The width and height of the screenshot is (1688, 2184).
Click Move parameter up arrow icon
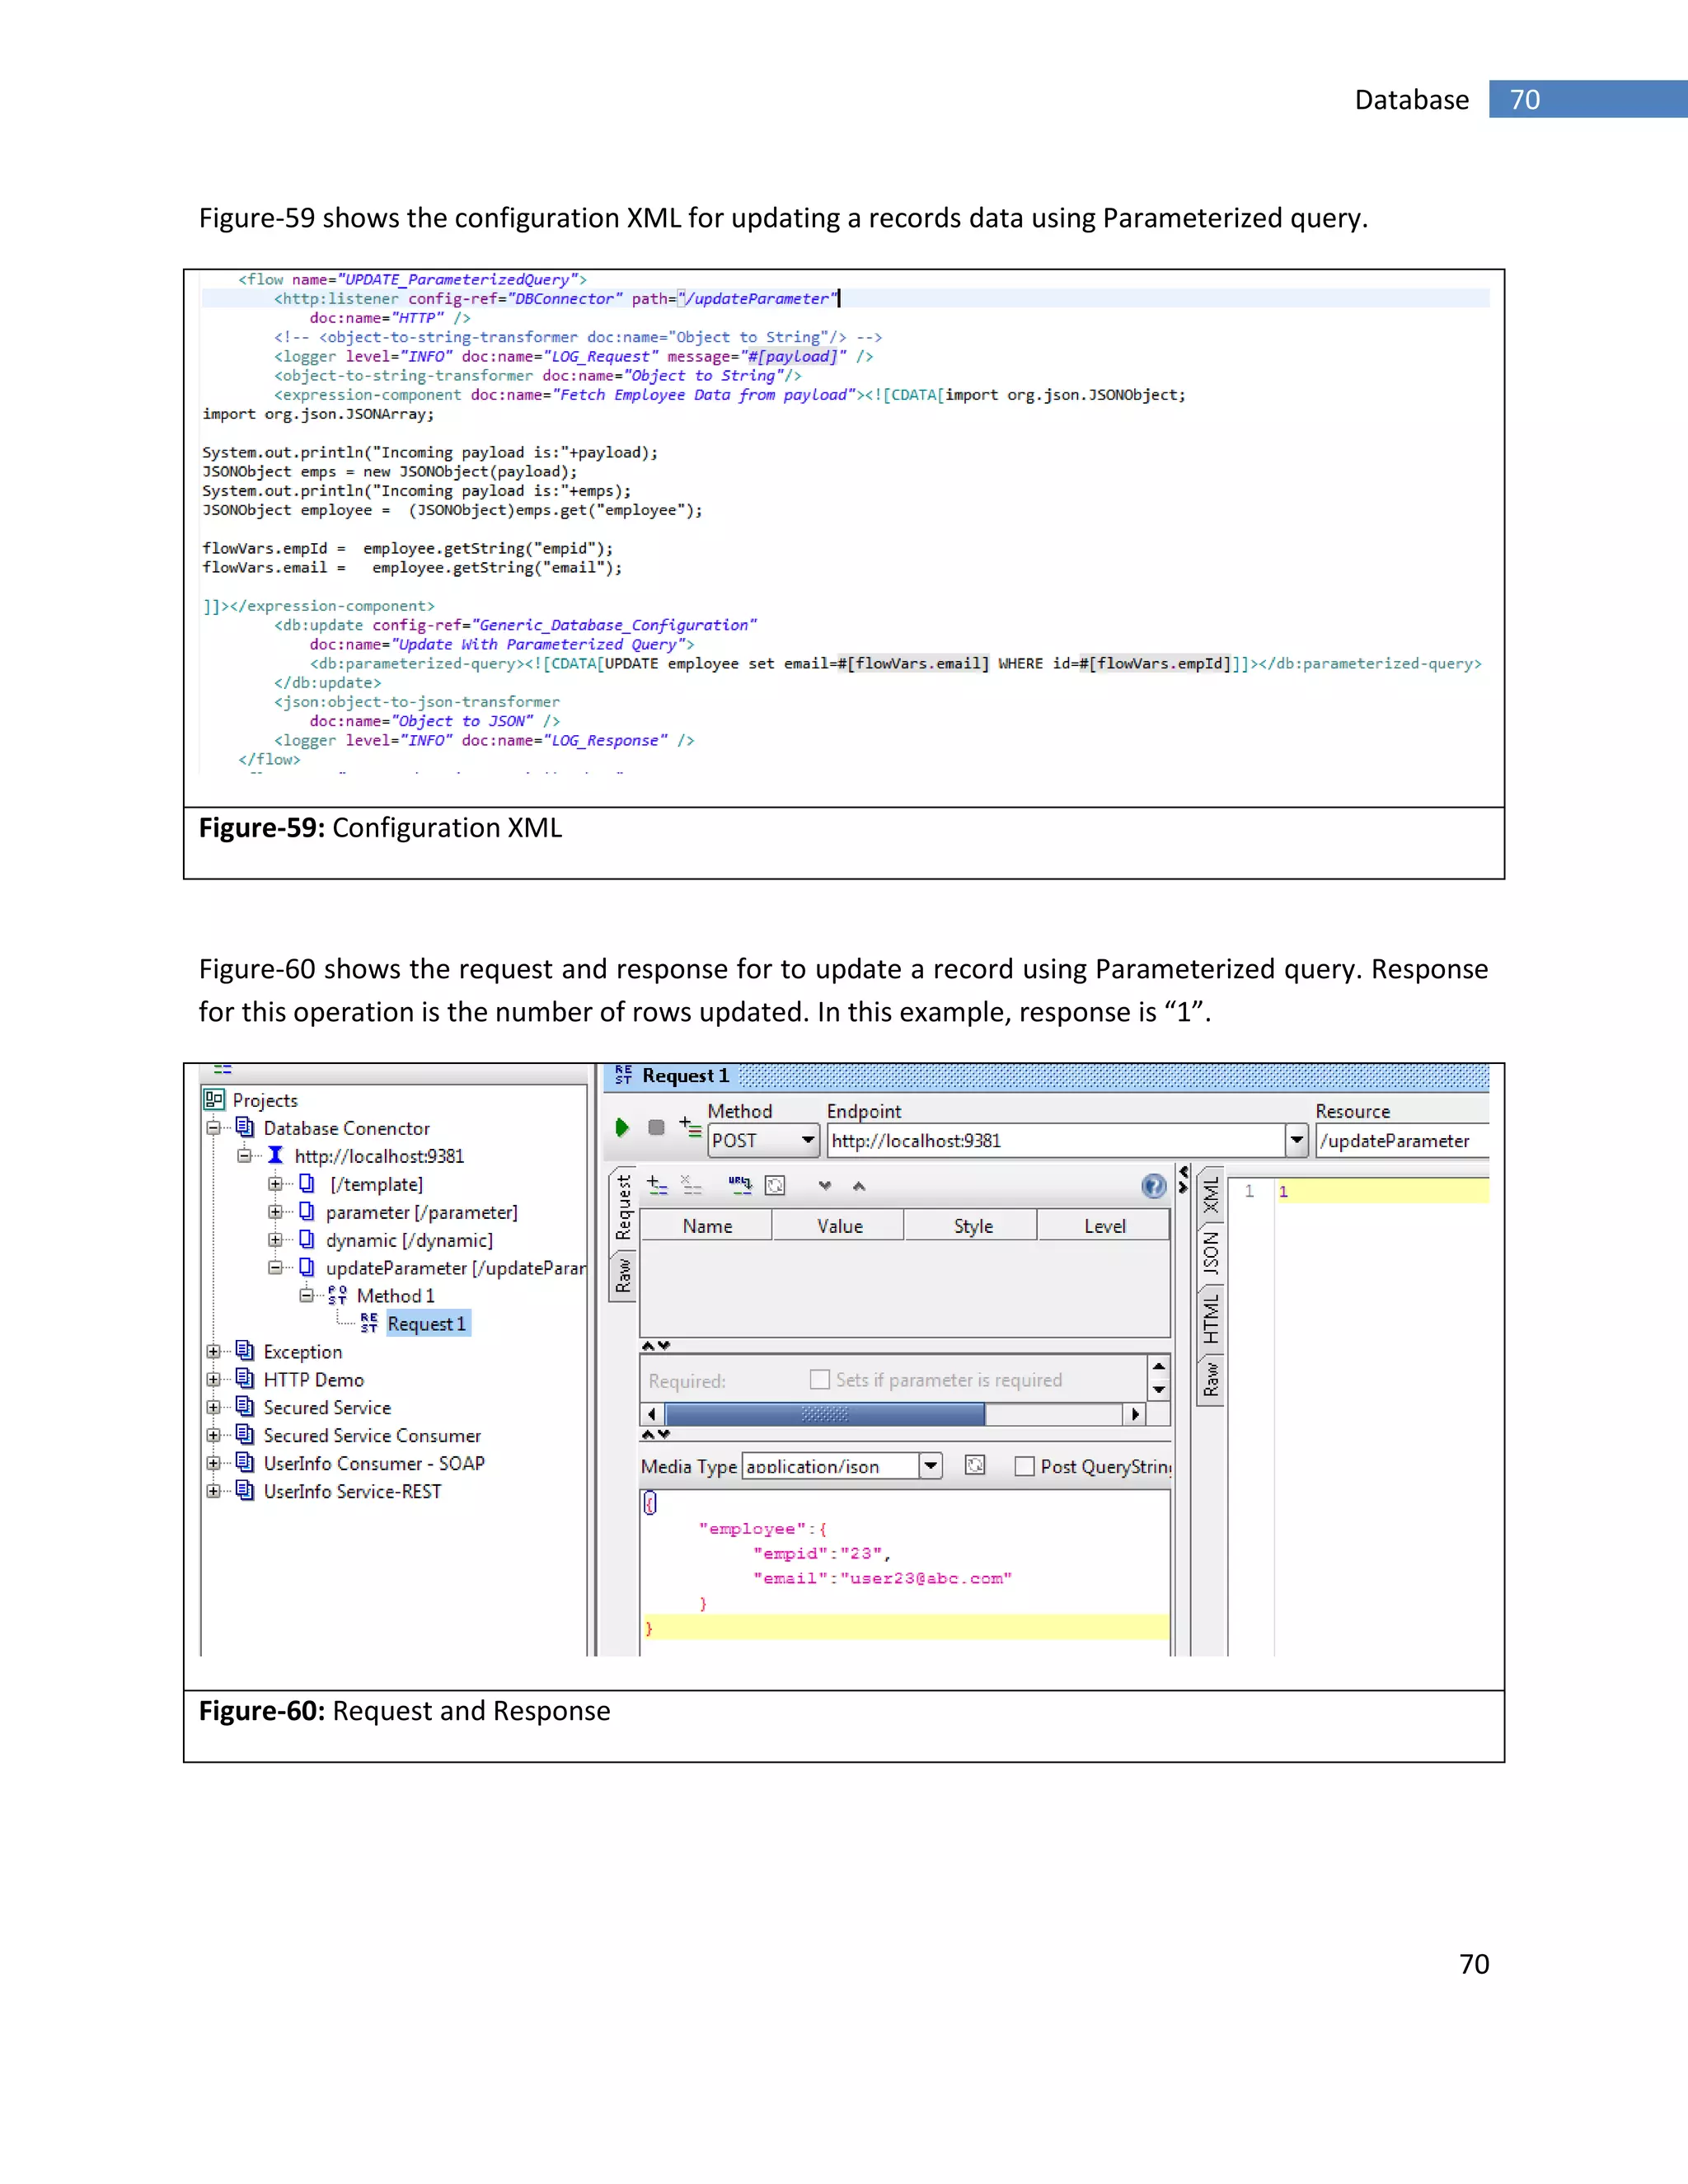(859, 1186)
